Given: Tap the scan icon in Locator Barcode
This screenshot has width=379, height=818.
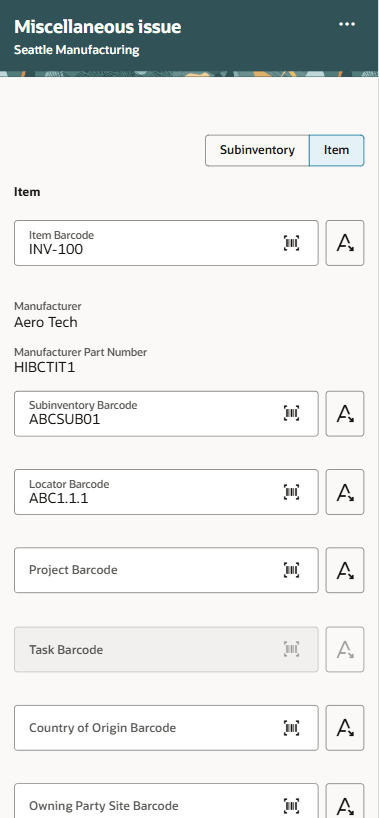Looking at the screenshot, I should (x=291, y=492).
